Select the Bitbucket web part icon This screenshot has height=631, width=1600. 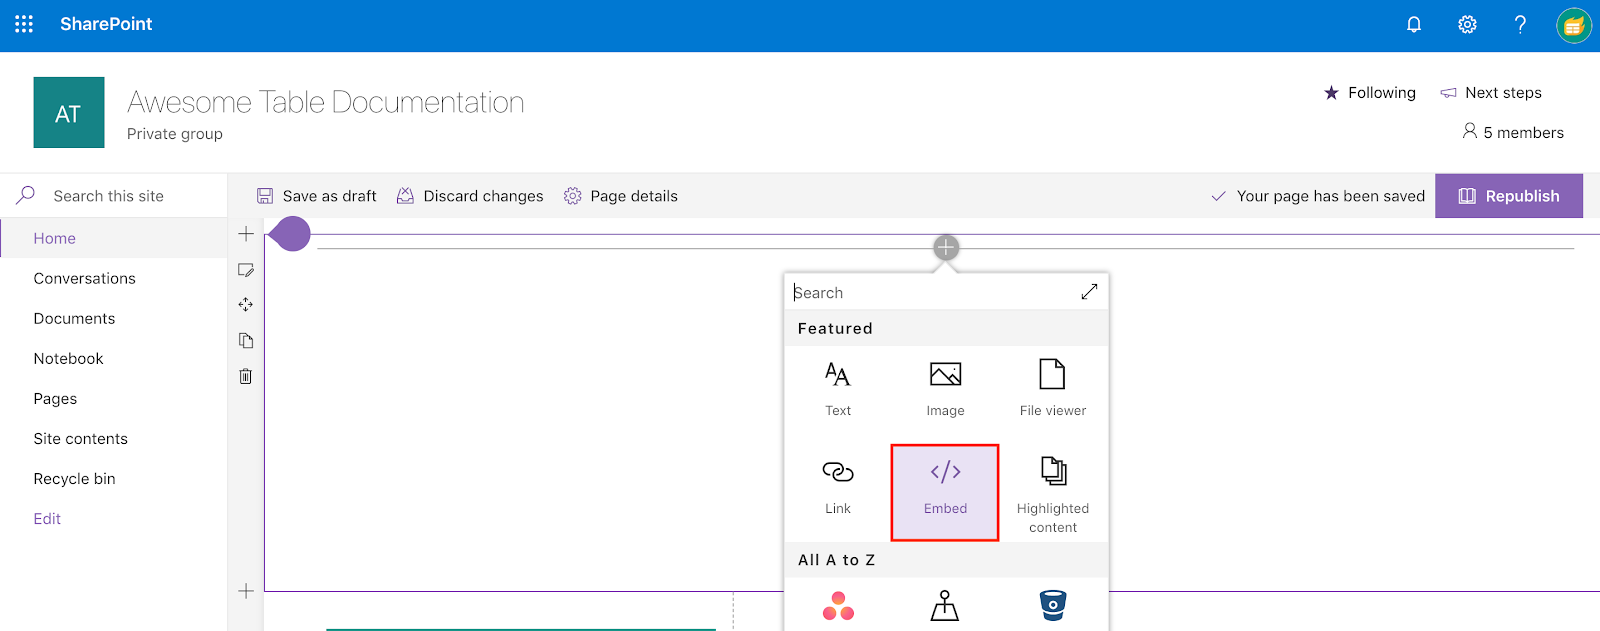pyautogui.click(x=1052, y=605)
